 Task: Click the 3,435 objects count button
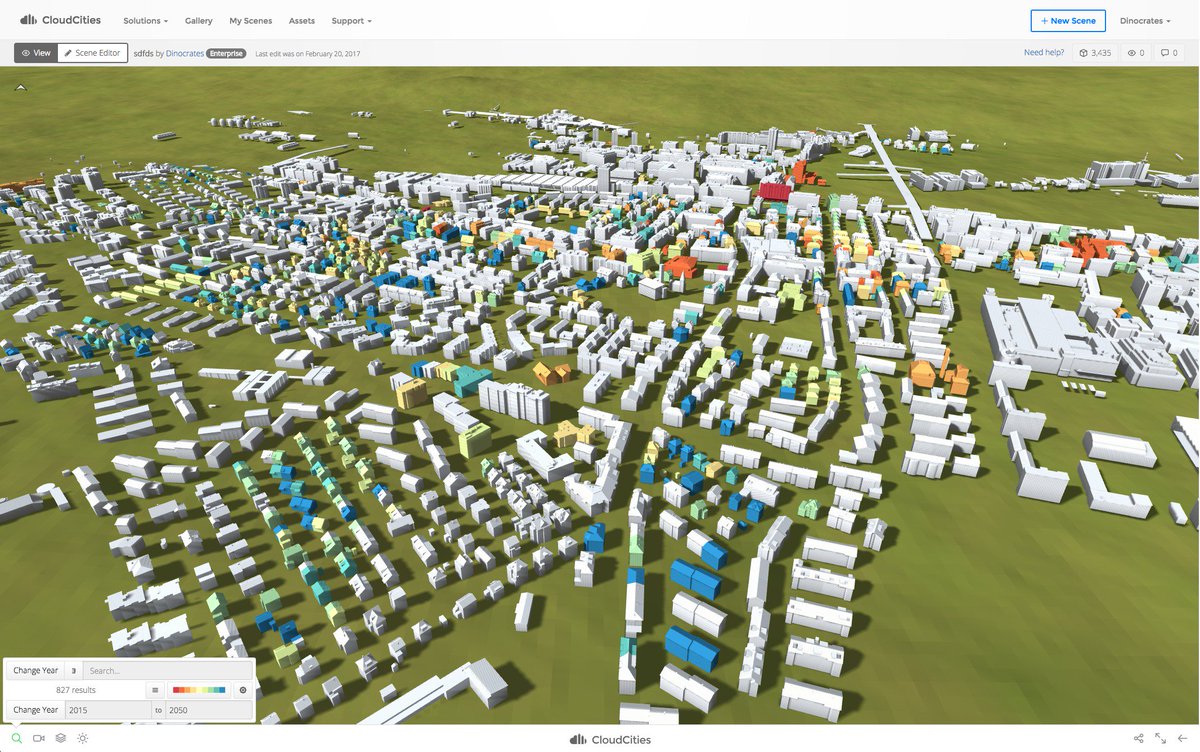[1095, 53]
